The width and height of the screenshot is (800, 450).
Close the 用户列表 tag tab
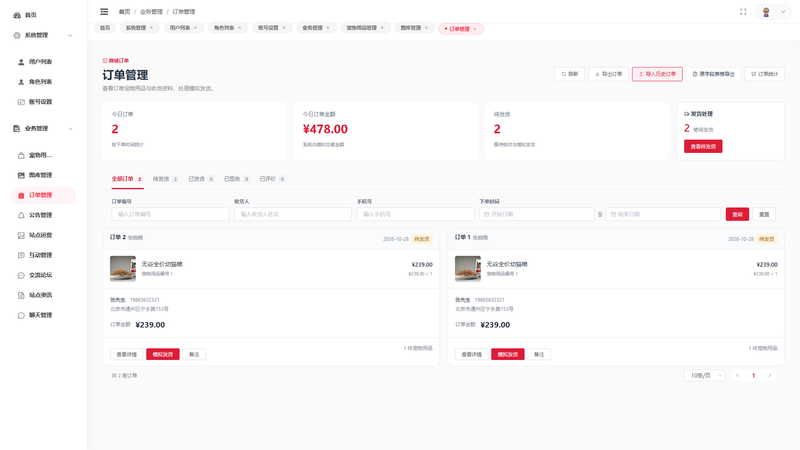point(195,28)
